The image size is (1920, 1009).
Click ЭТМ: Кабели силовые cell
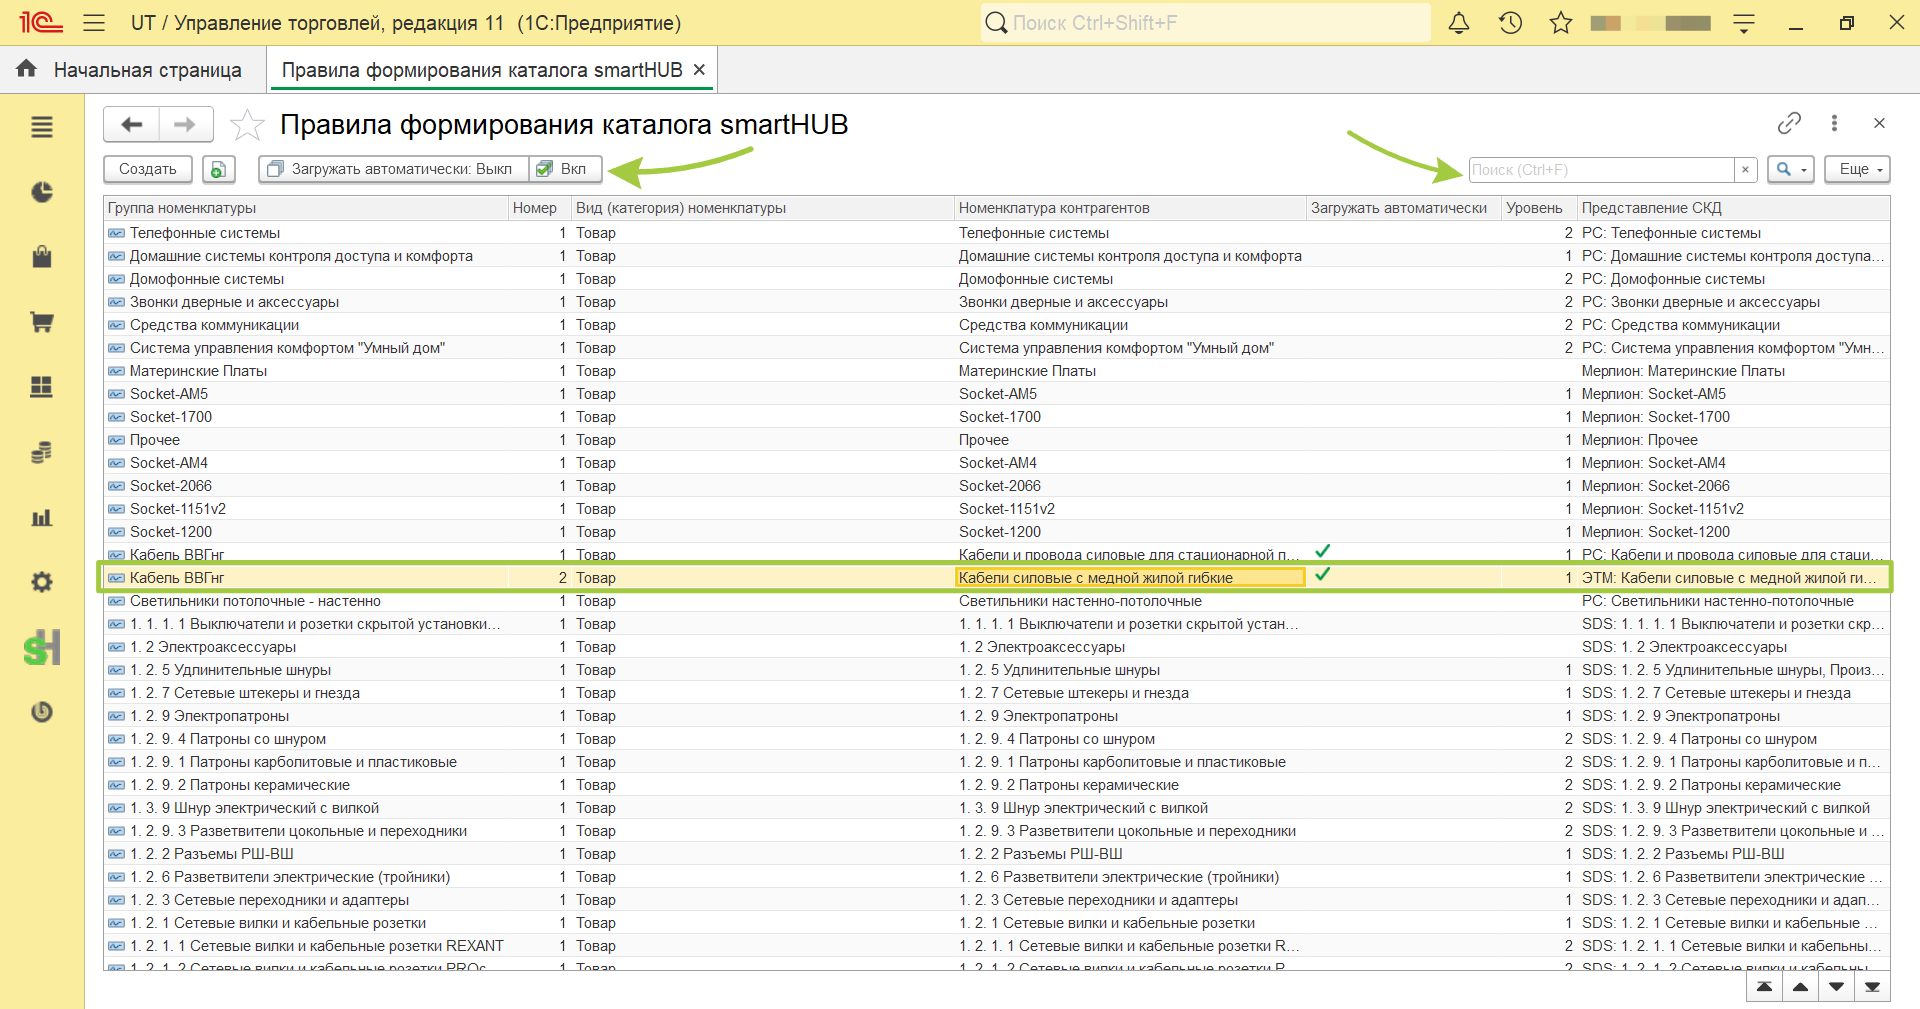pyautogui.click(x=1733, y=578)
